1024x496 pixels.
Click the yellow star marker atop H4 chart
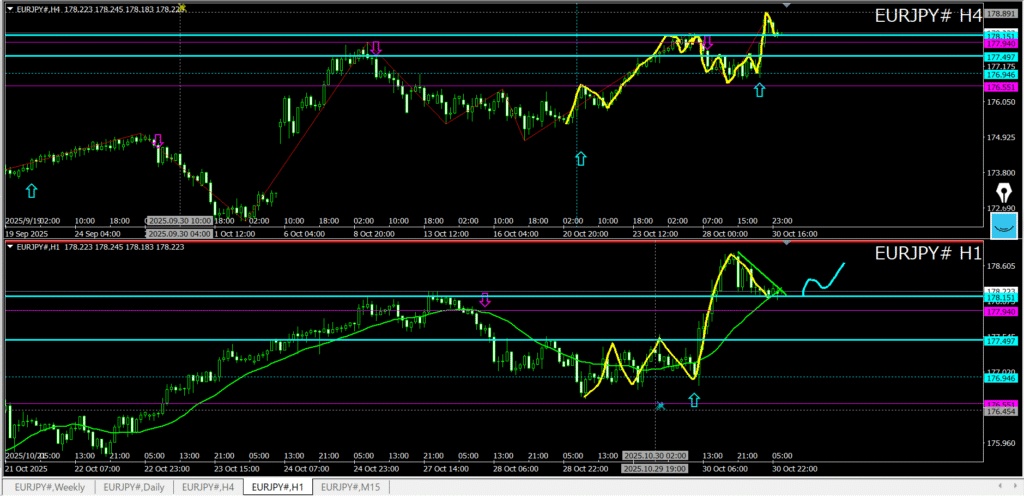pyautogui.click(x=180, y=8)
